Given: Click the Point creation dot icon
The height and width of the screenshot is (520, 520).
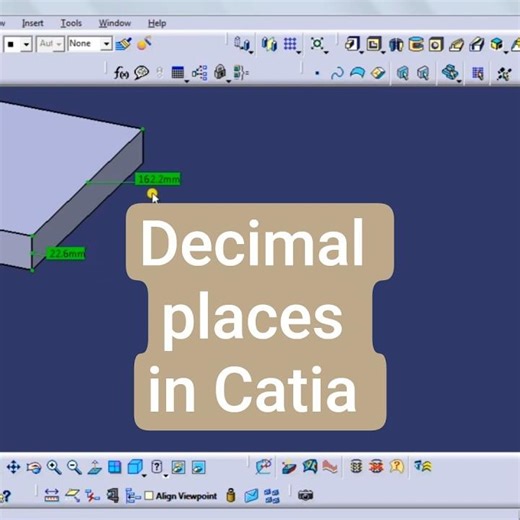Looking at the screenshot, I should (317, 73).
